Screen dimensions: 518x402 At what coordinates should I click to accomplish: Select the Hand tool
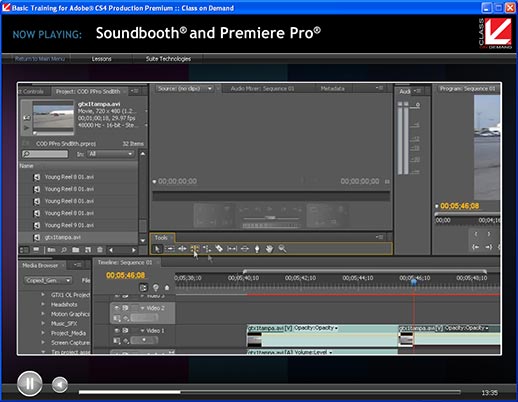pyautogui.click(x=269, y=249)
